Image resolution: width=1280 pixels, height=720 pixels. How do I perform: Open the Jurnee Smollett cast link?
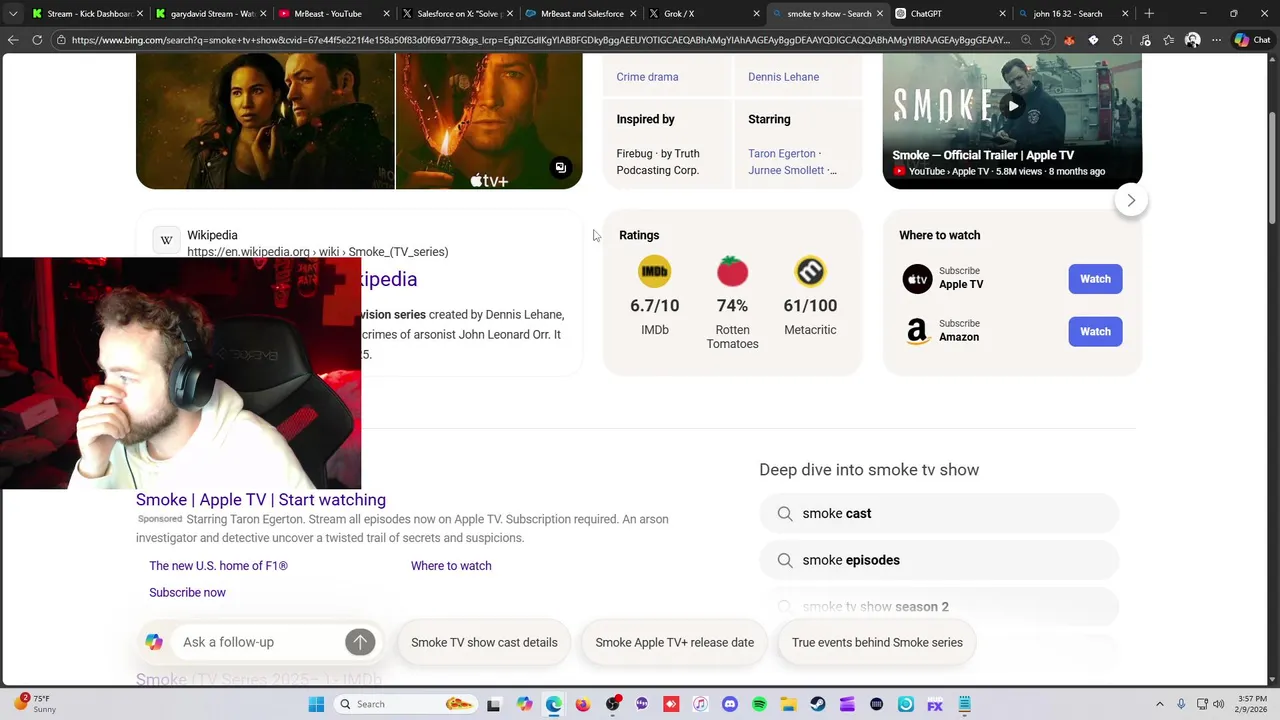click(x=787, y=170)
